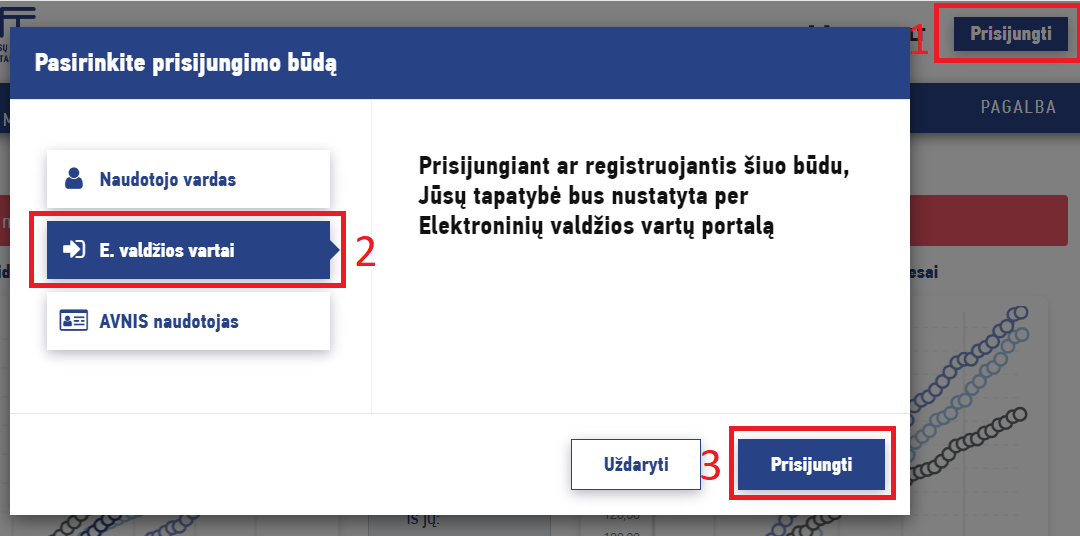Click the ID card icon beside AVNIS naudotojas
1080x536 pixels.
pyautogui.click(x=74, y=321)
